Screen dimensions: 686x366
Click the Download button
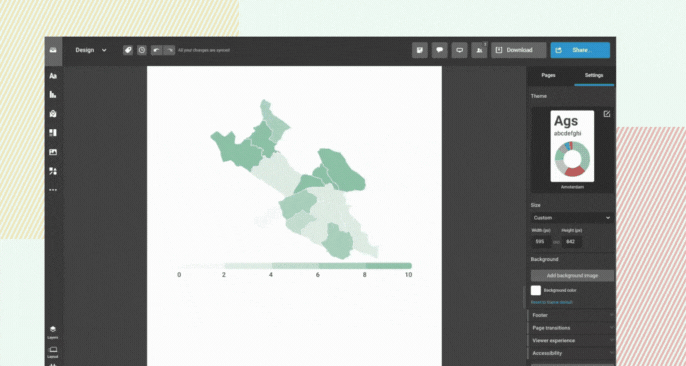coord(518,50)
